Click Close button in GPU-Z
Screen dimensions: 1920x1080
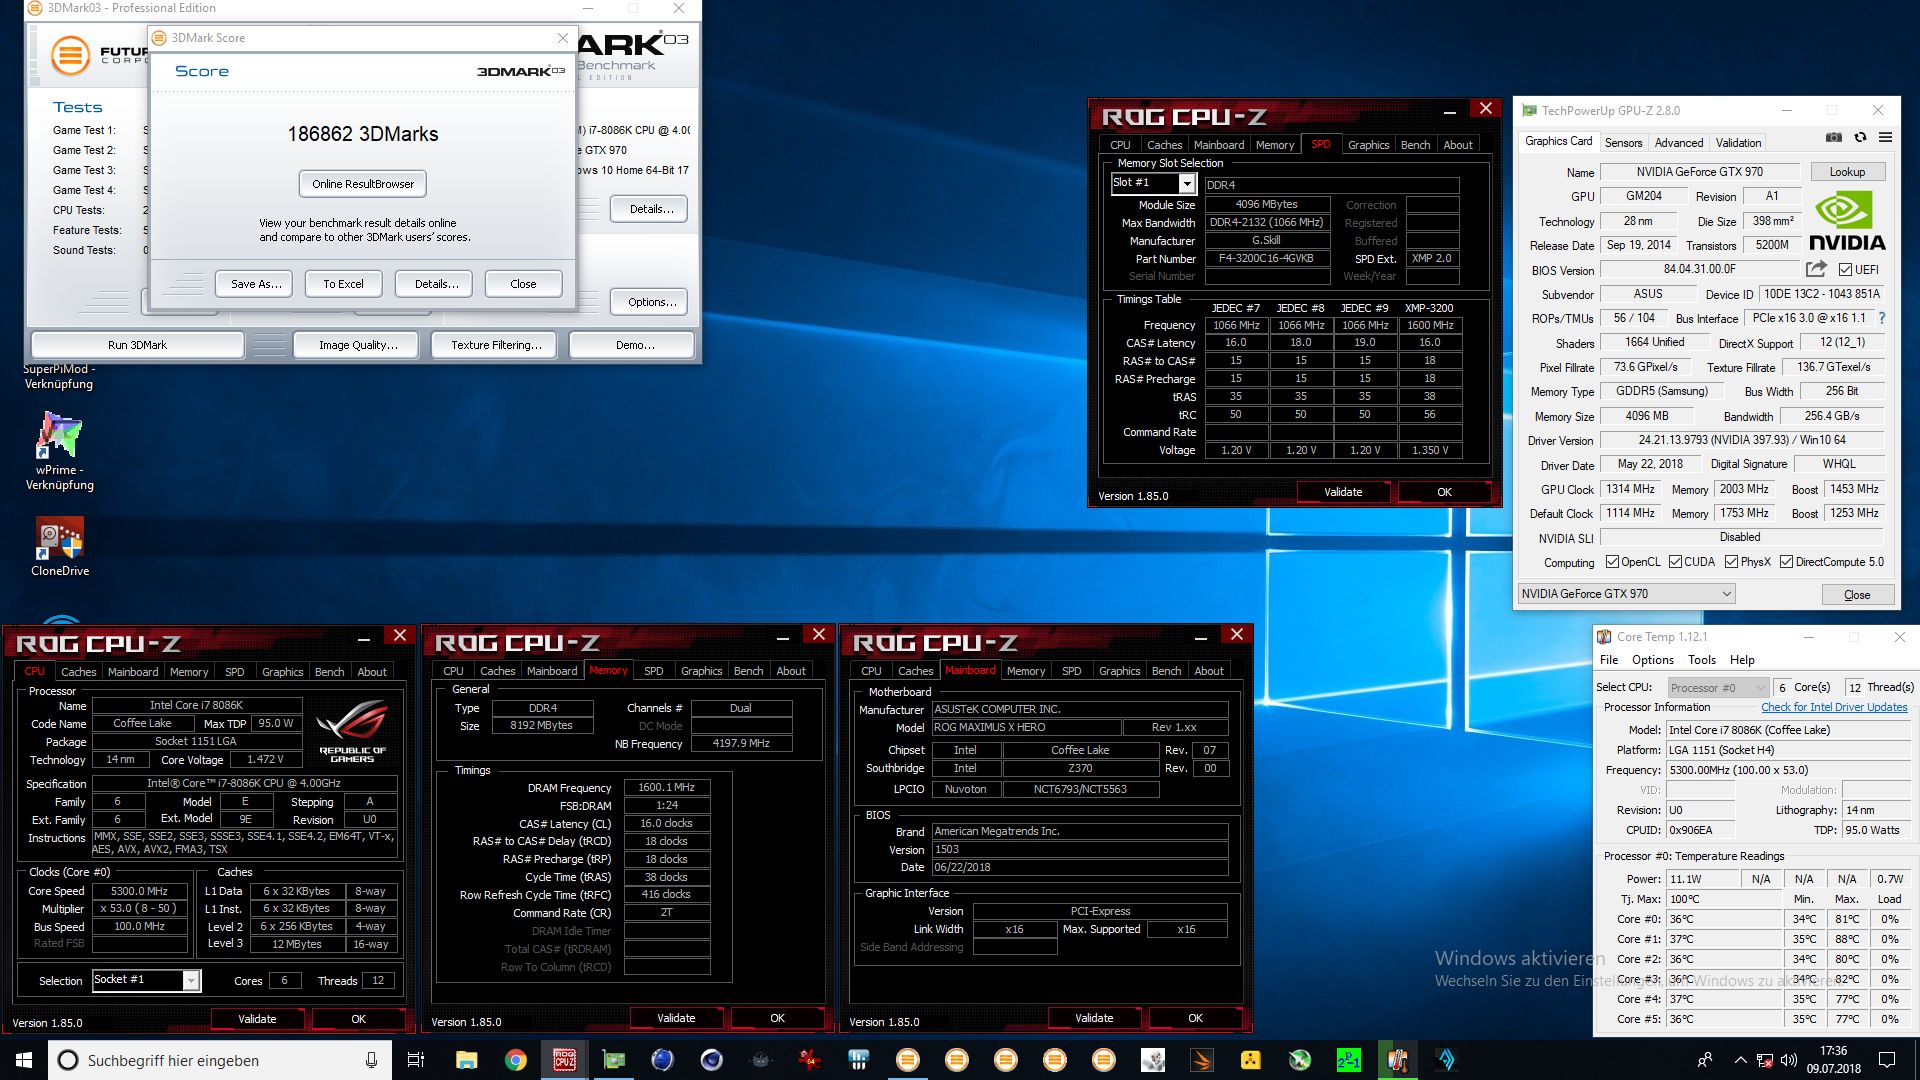(x=1857, y=595)
